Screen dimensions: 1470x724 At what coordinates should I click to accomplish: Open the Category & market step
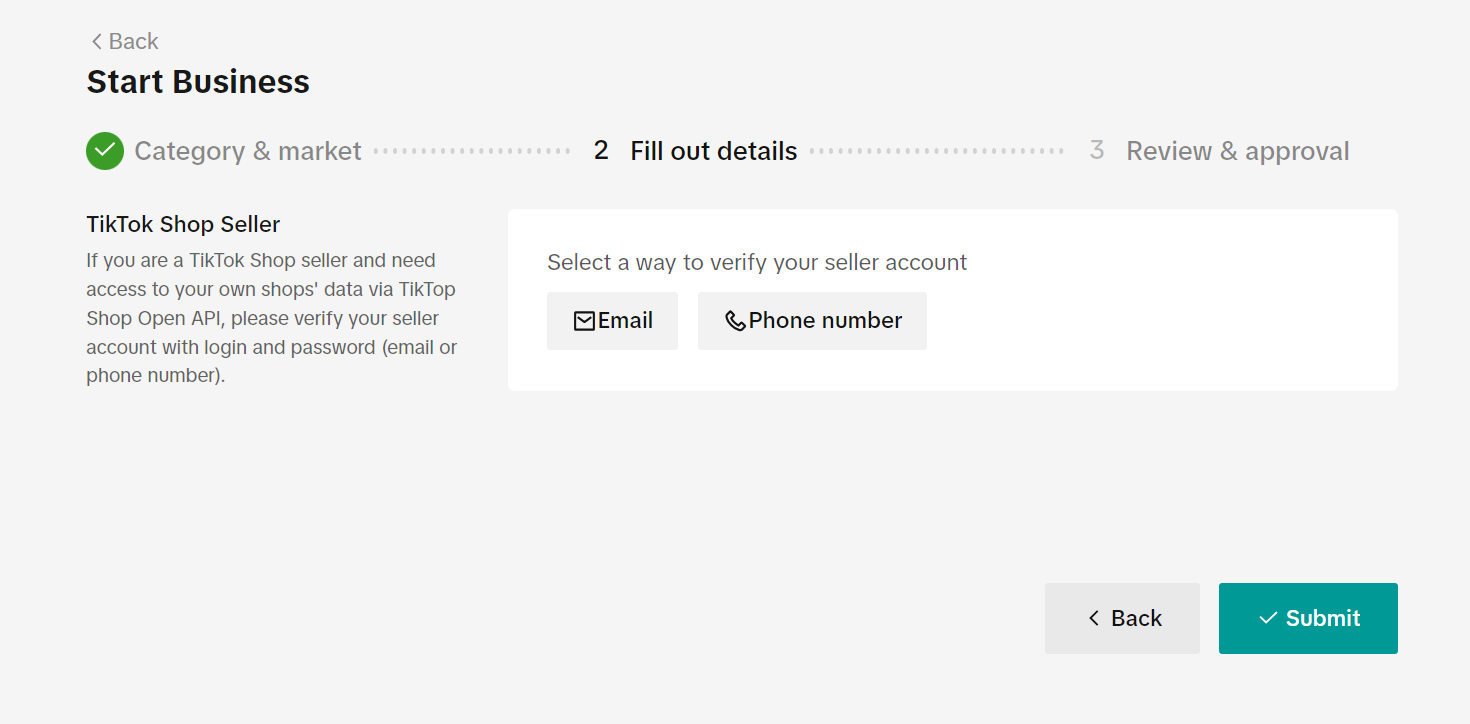[248, 151]
